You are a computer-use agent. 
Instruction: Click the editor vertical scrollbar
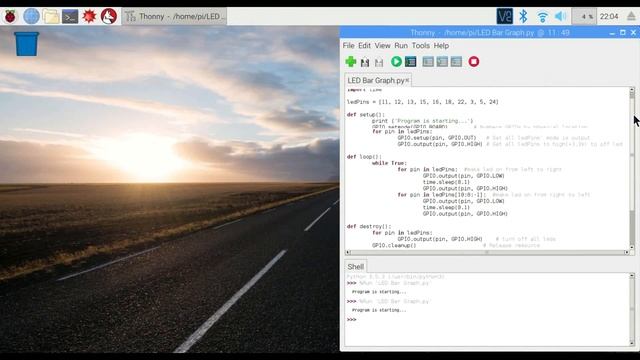[632, 167]
